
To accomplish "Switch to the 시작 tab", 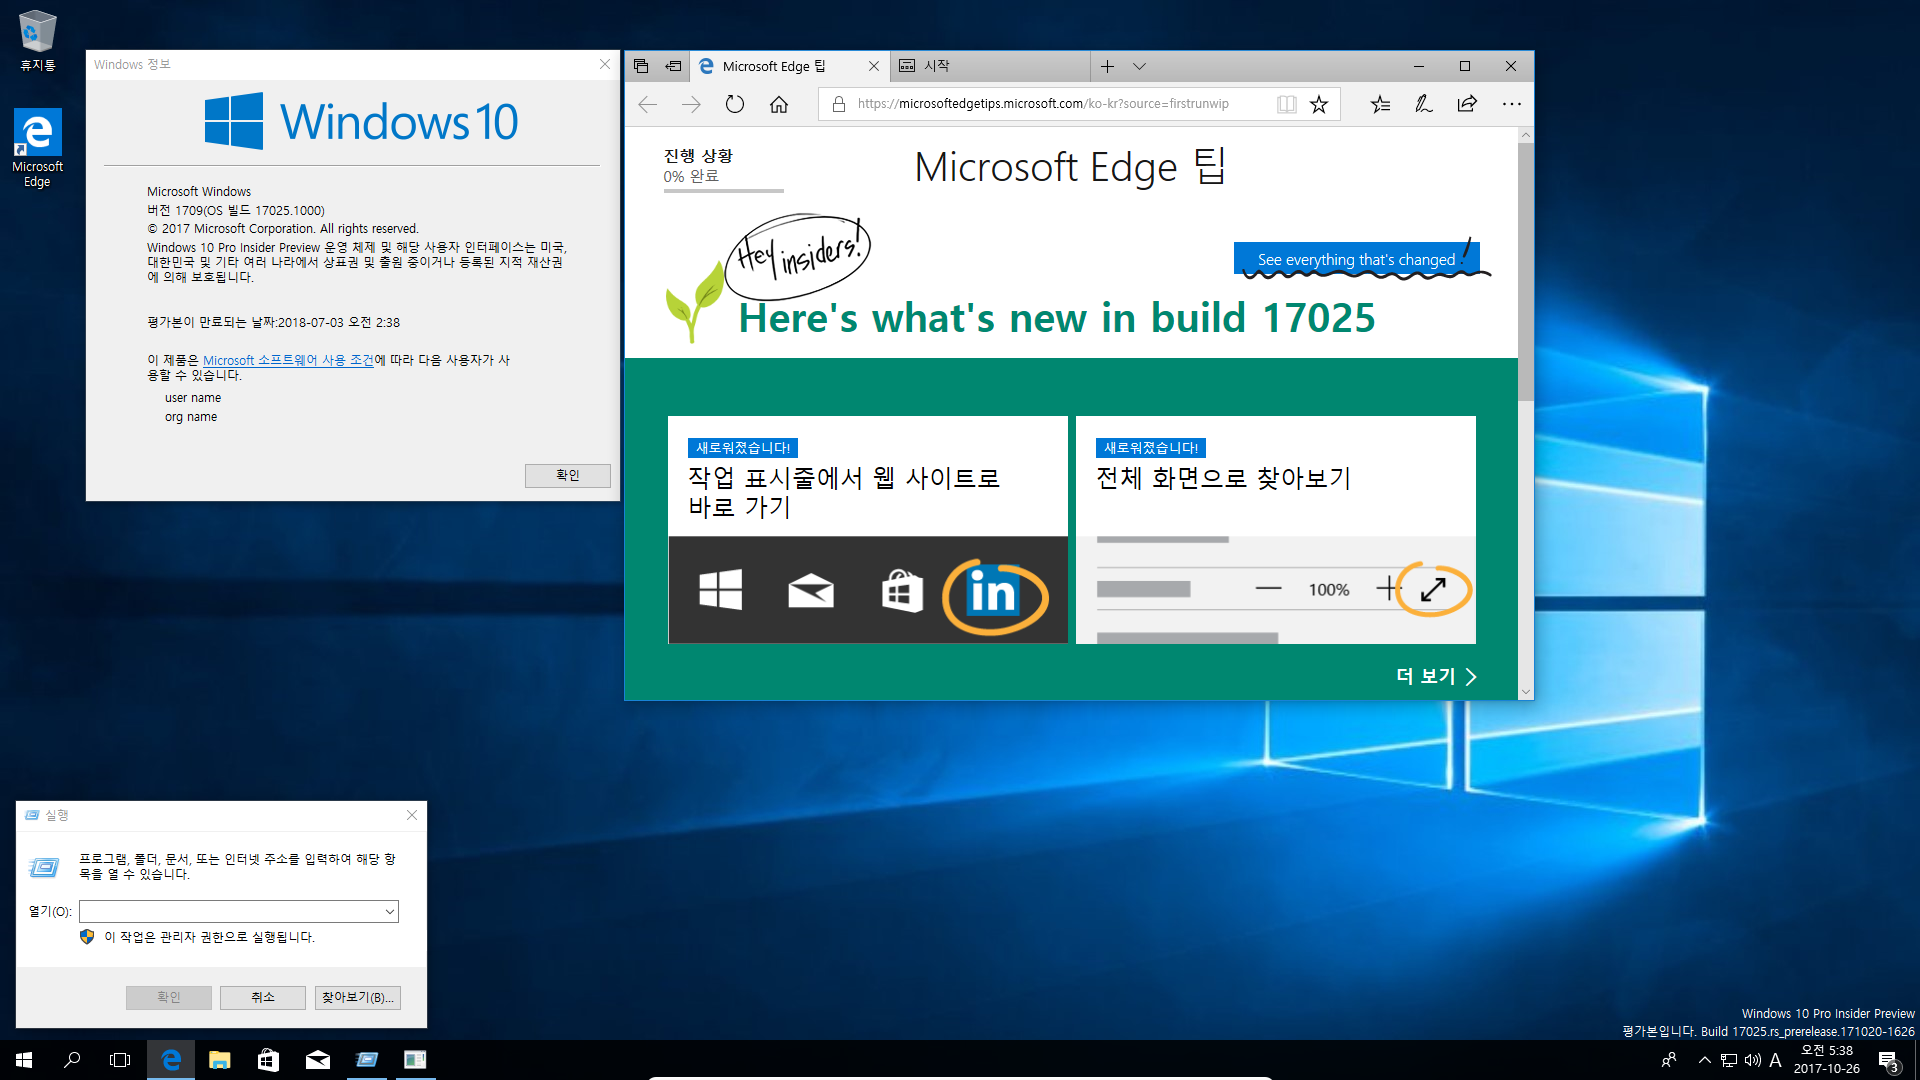I will [x=990, y=66].
